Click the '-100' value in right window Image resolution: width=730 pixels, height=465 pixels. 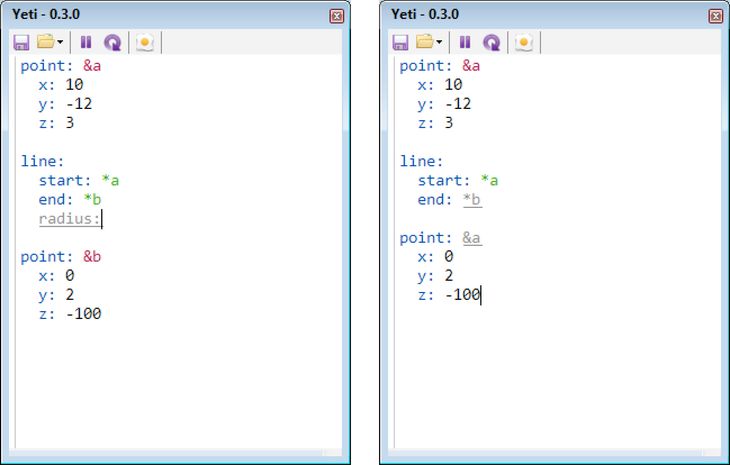pos(463,295)
